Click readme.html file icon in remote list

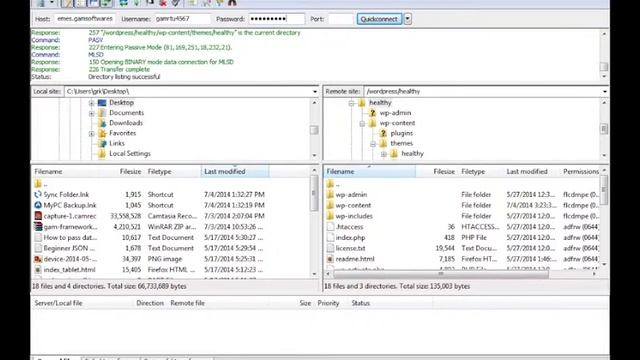coord(330,259)
